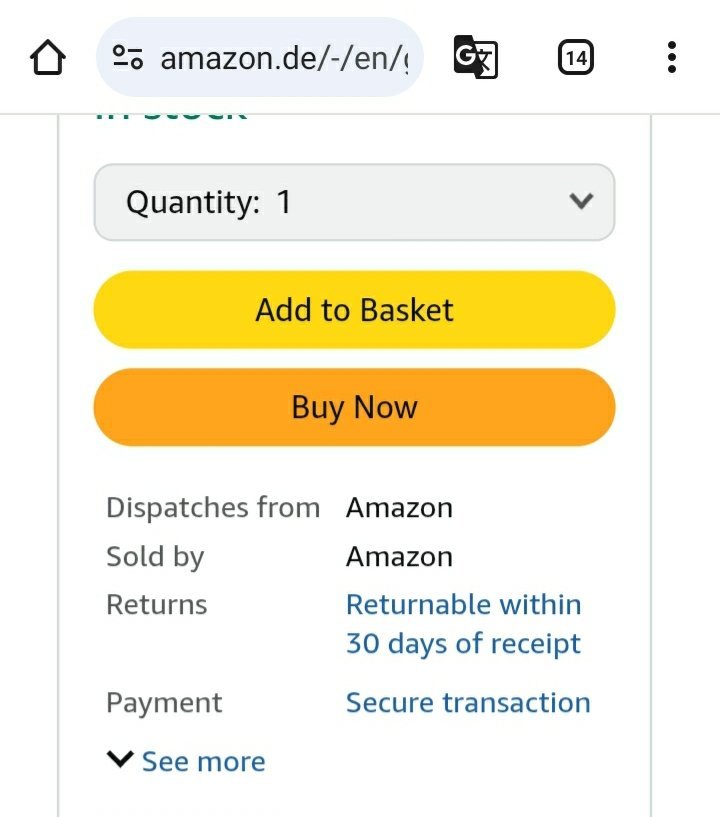Click the Returns label
The image size is (720, 817).
tap(157, 605)
